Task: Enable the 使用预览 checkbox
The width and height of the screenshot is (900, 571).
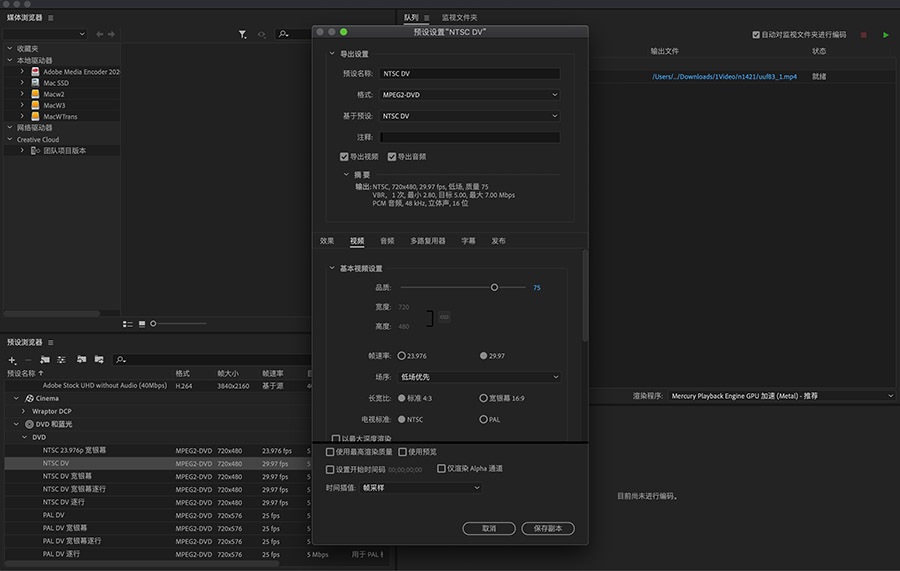Action: pyautogui.click(x=402, y=452)
